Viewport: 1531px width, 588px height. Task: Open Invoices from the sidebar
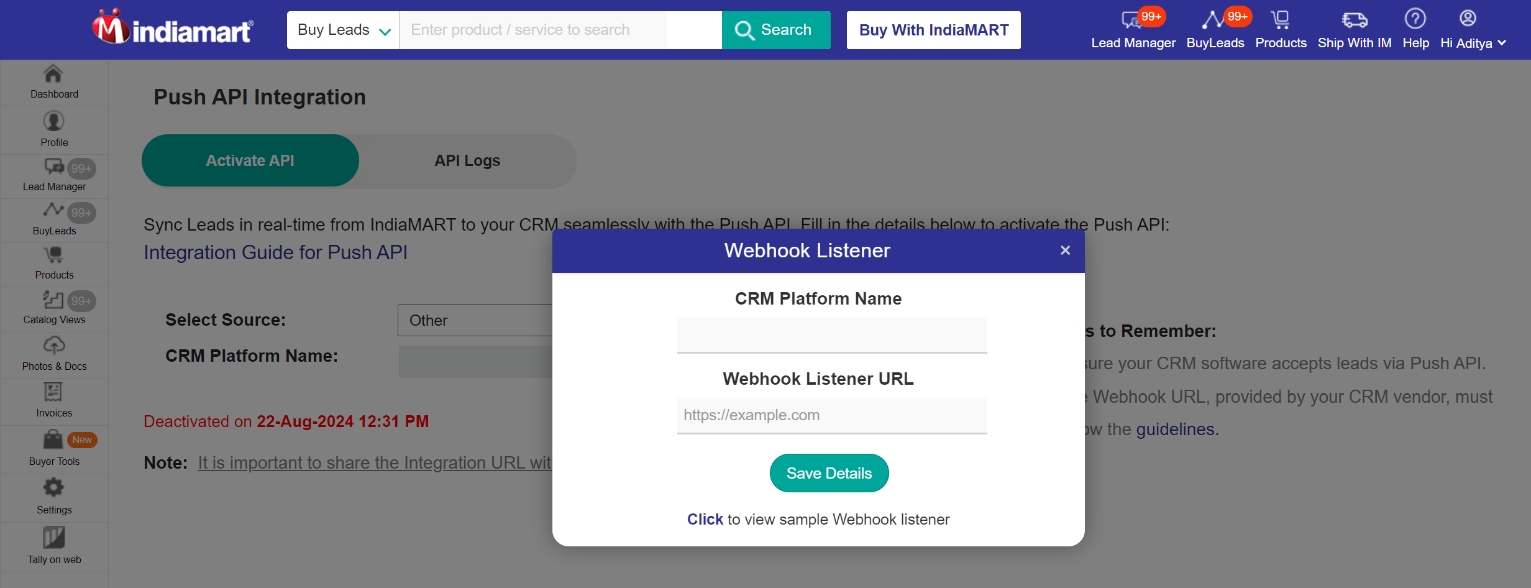54,400
